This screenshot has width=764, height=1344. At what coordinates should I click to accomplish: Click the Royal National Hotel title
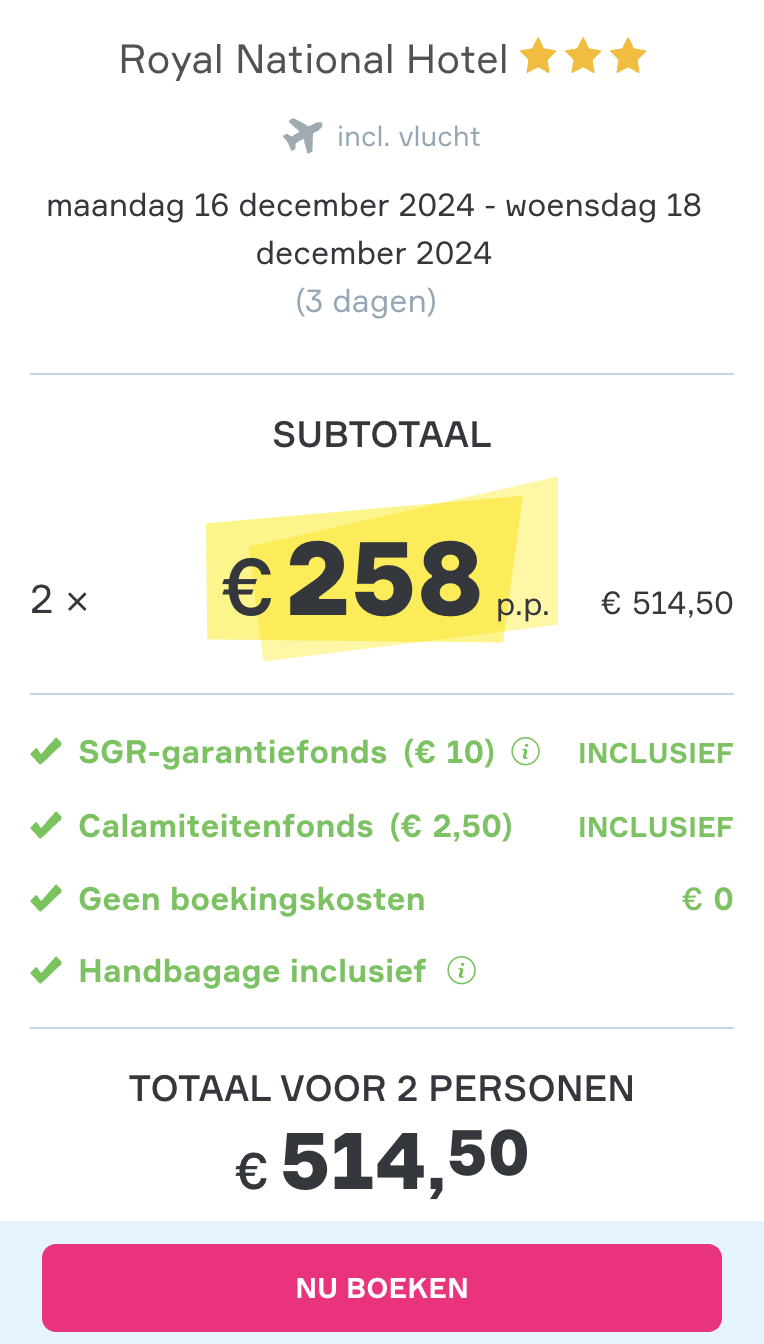coord(314,60)
